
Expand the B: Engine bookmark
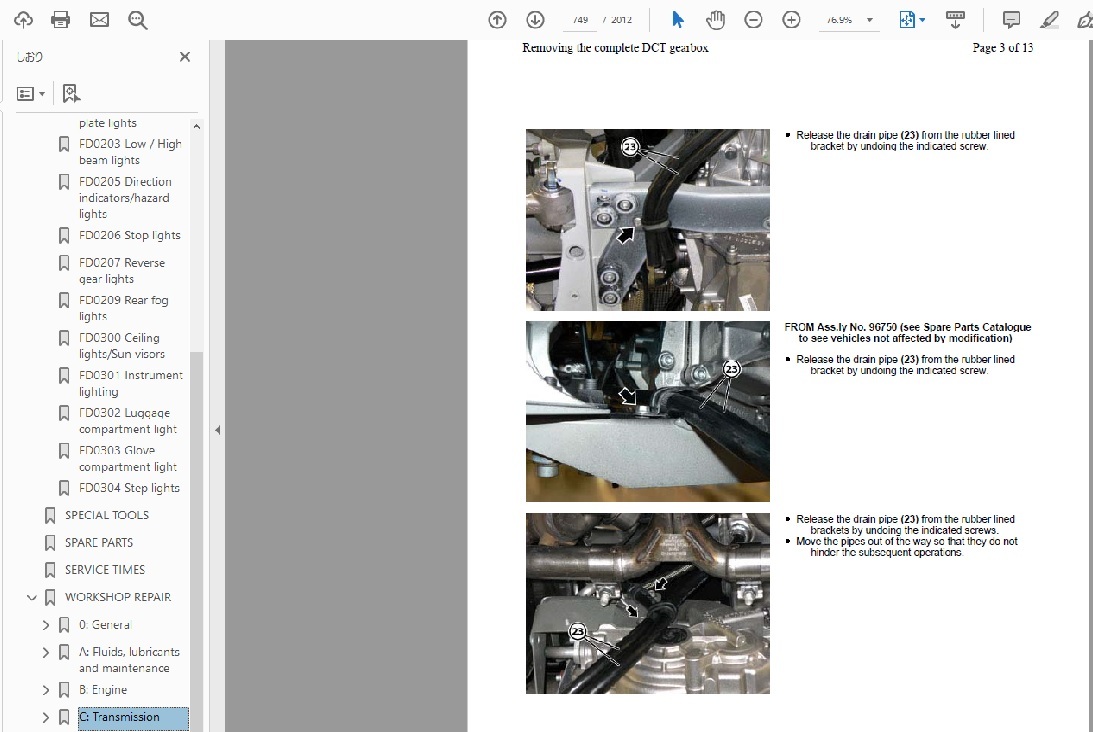[46, 690]
